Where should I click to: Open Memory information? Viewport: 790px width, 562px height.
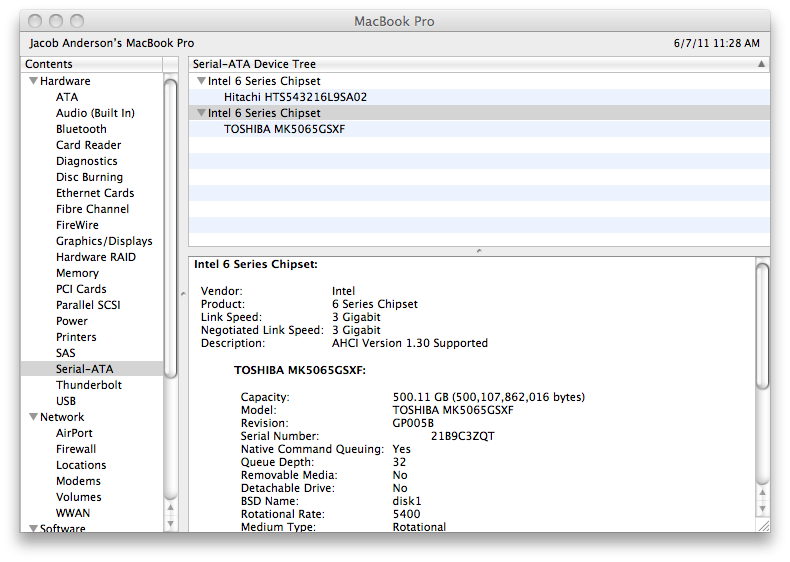click(x=77, y=273)
